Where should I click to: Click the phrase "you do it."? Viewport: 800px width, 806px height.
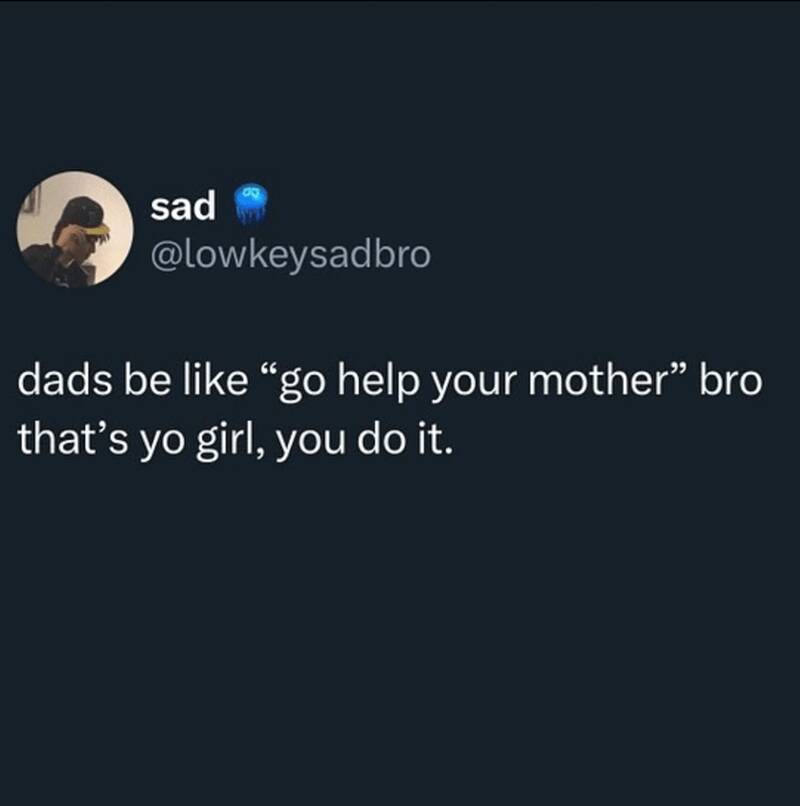click(366, 443)
